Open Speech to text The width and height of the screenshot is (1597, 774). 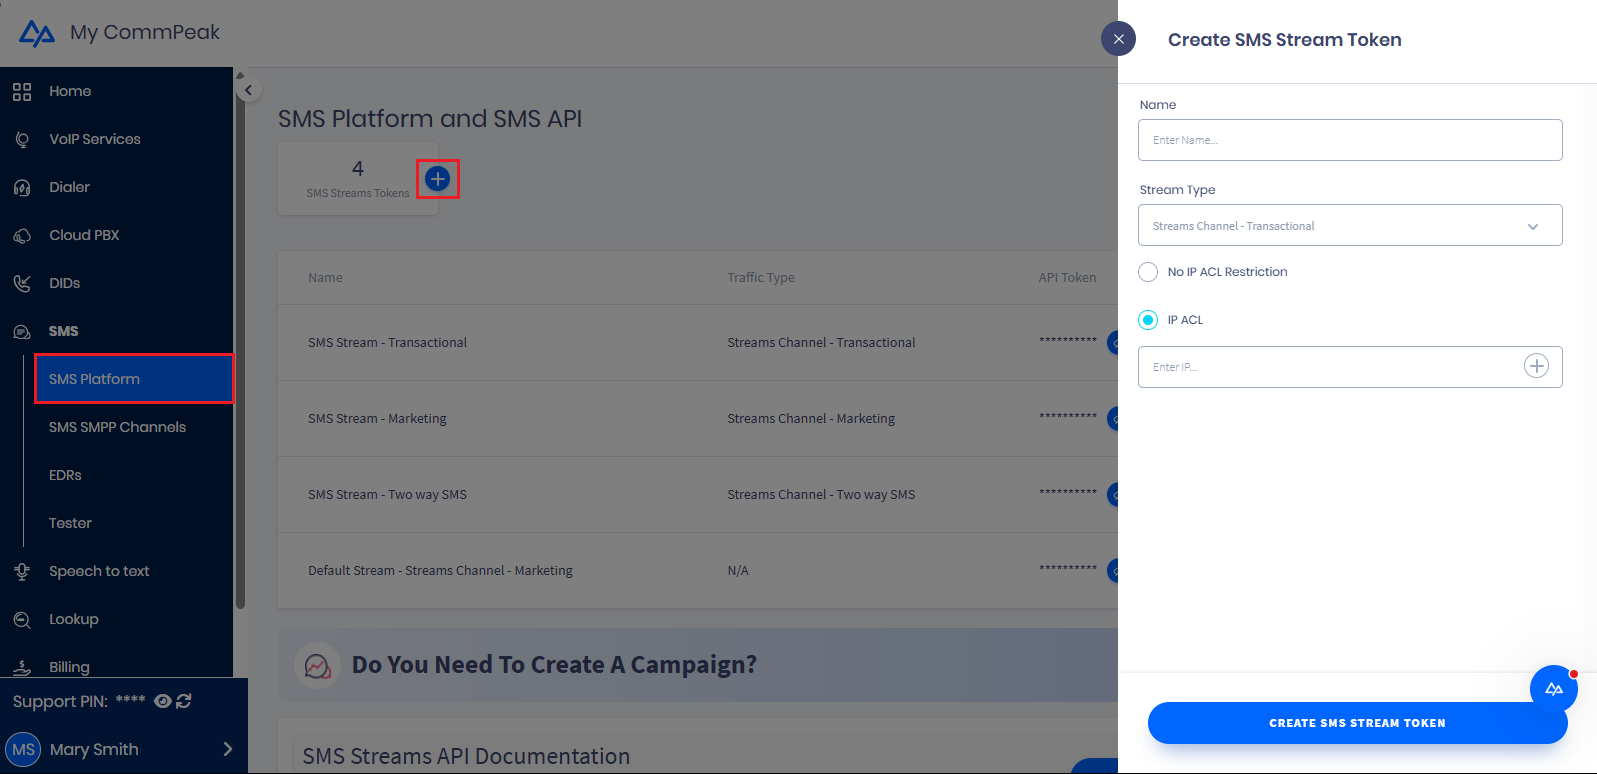[x=99, y=571]
